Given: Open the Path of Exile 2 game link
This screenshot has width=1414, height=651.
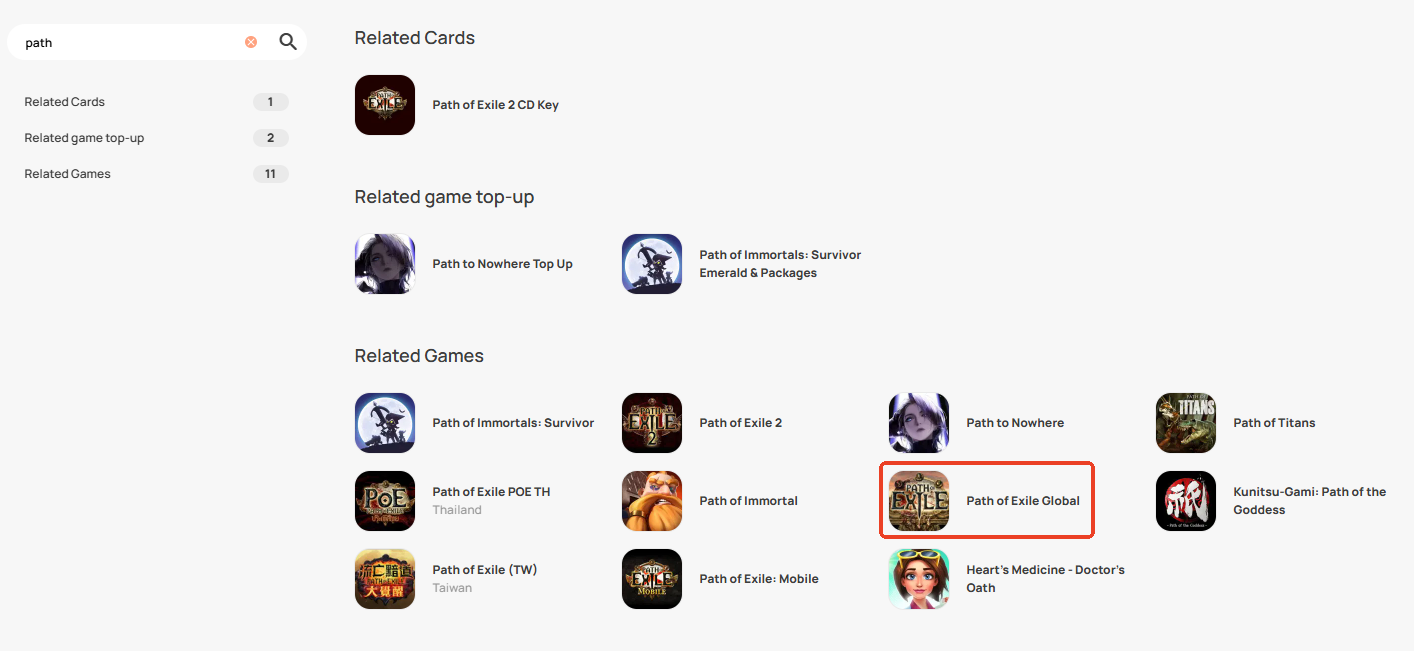Looking at the screenshot, I should coord(741,423).
